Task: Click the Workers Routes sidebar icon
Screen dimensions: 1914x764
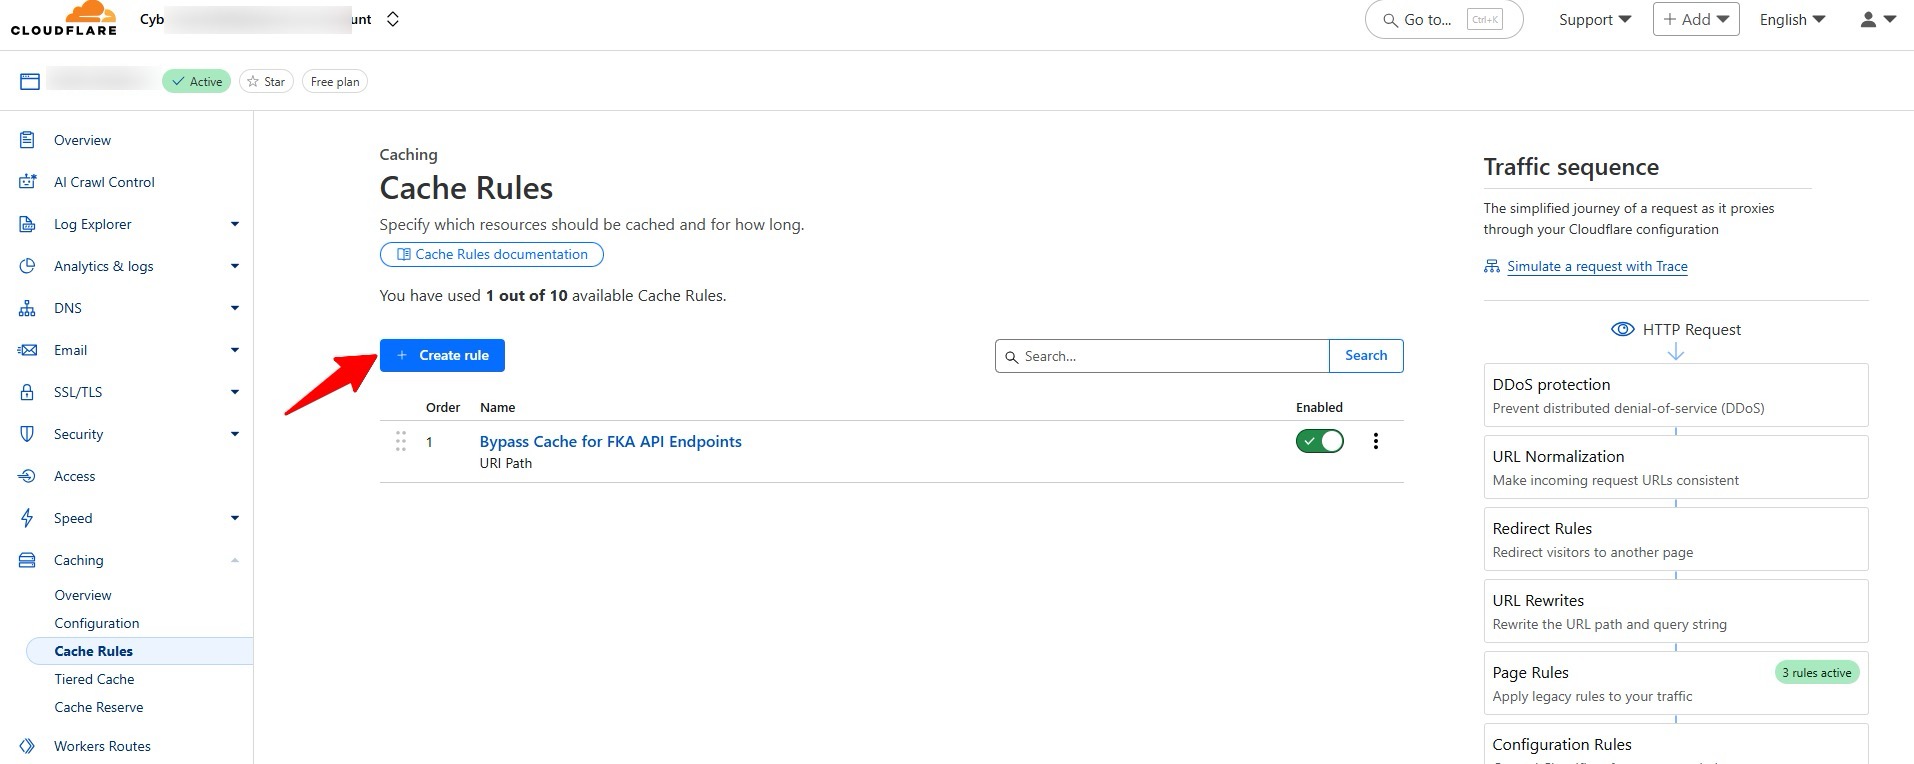Action: [x=27, y=746]
